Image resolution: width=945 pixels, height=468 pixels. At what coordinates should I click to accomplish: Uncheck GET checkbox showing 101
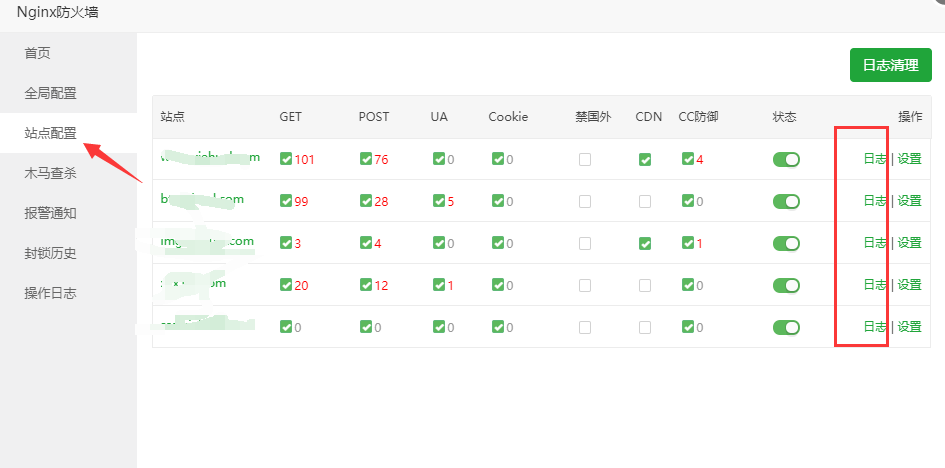286,159
